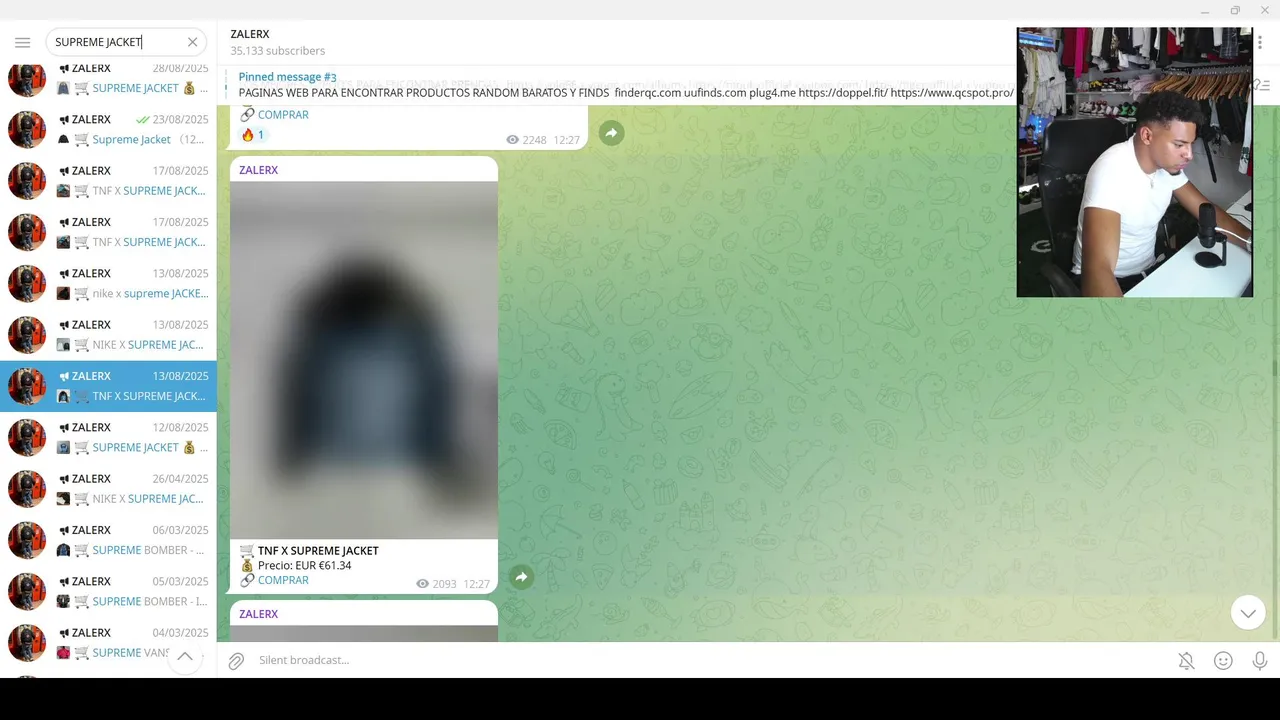Record a voice message with the microphone
Screen dimensions: 1280x720
1260,661
